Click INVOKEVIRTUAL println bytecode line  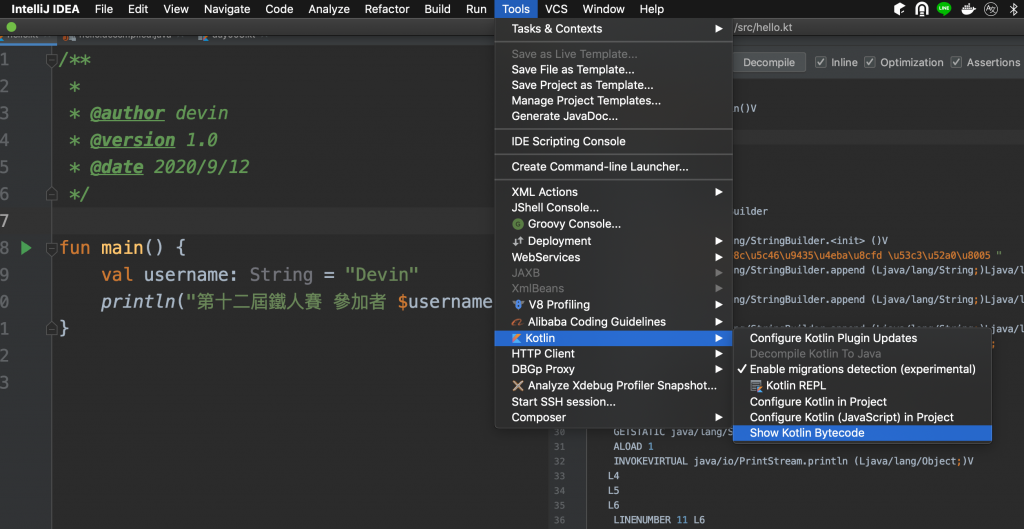[x=793, y=461]
